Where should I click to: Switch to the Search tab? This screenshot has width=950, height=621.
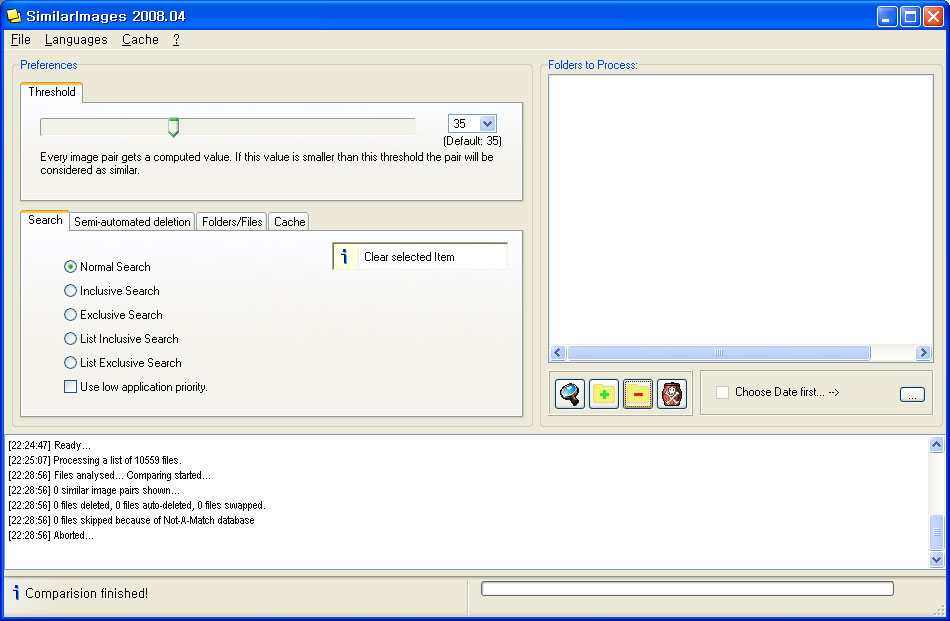tap(45, 220)
